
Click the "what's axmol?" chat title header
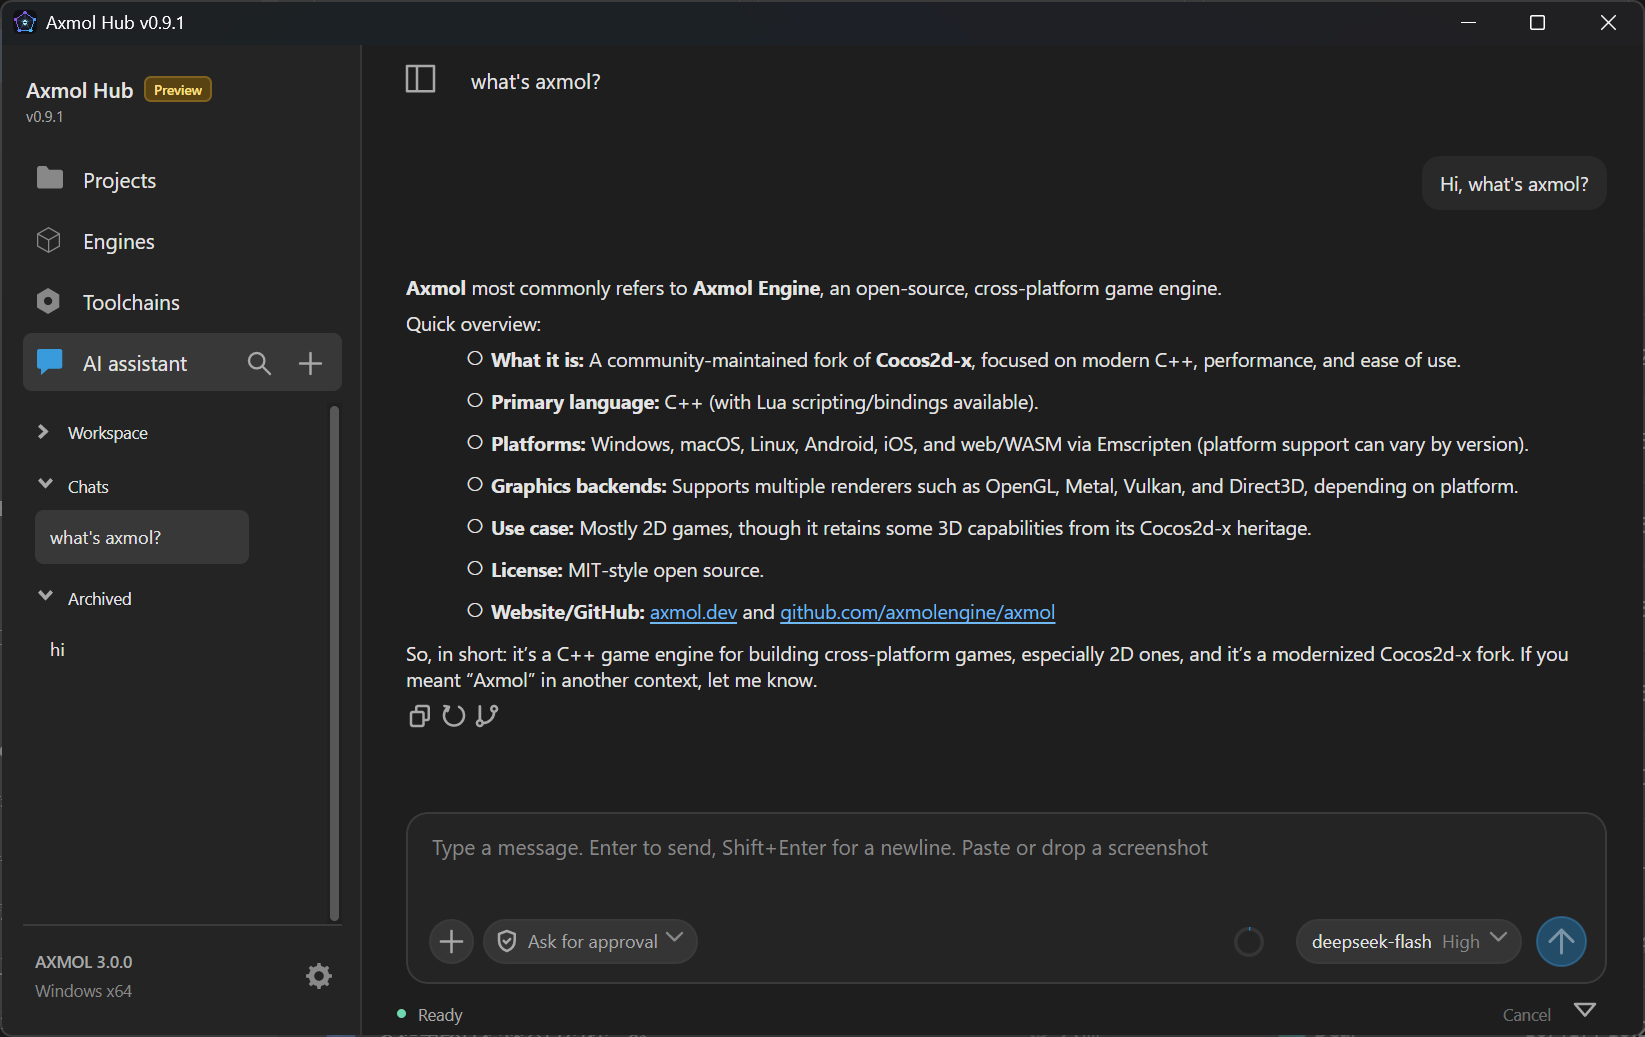536,82
